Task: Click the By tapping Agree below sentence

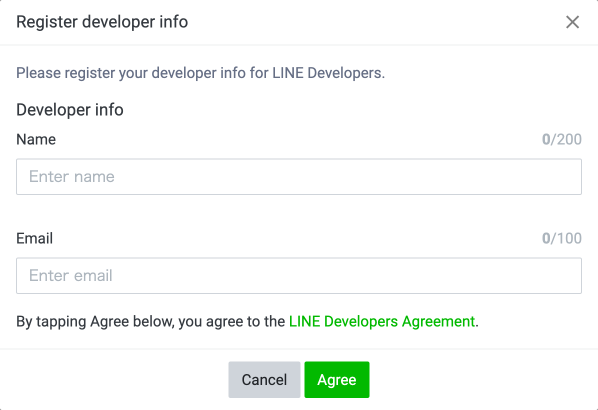Action: (247, 322)
